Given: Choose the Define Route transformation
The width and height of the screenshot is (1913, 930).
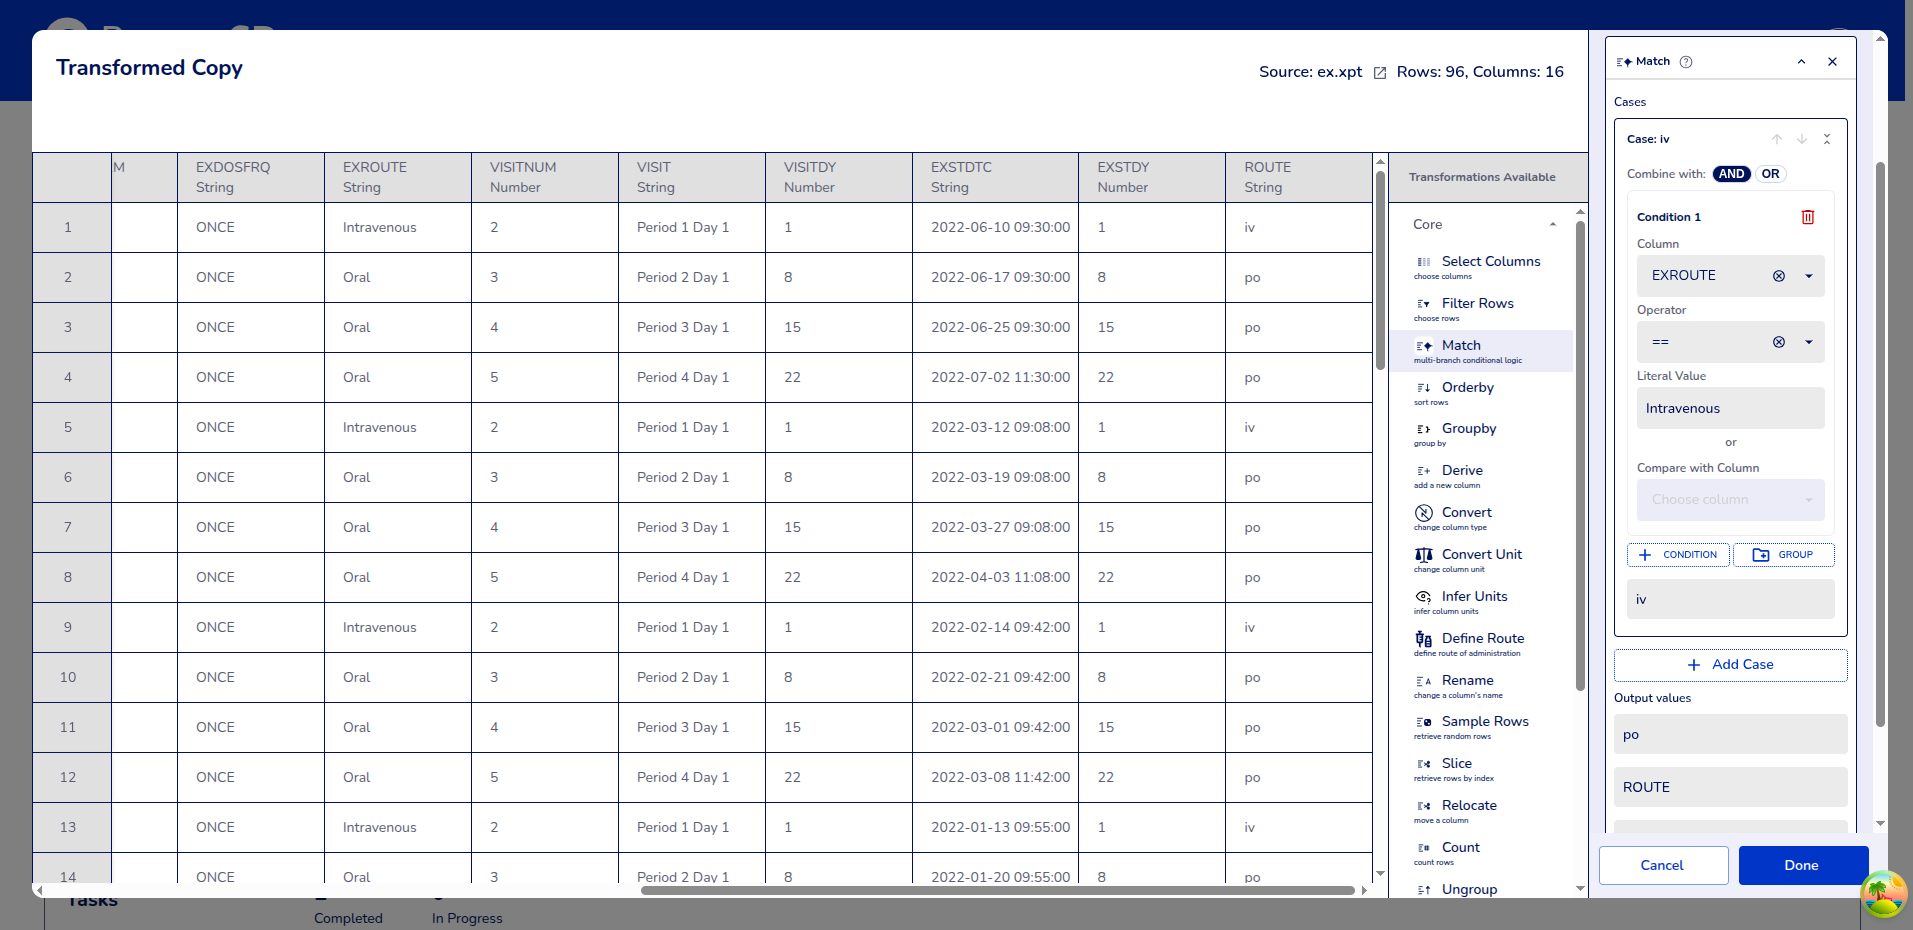Looking at the screenshot, I should pos(1482,639).
